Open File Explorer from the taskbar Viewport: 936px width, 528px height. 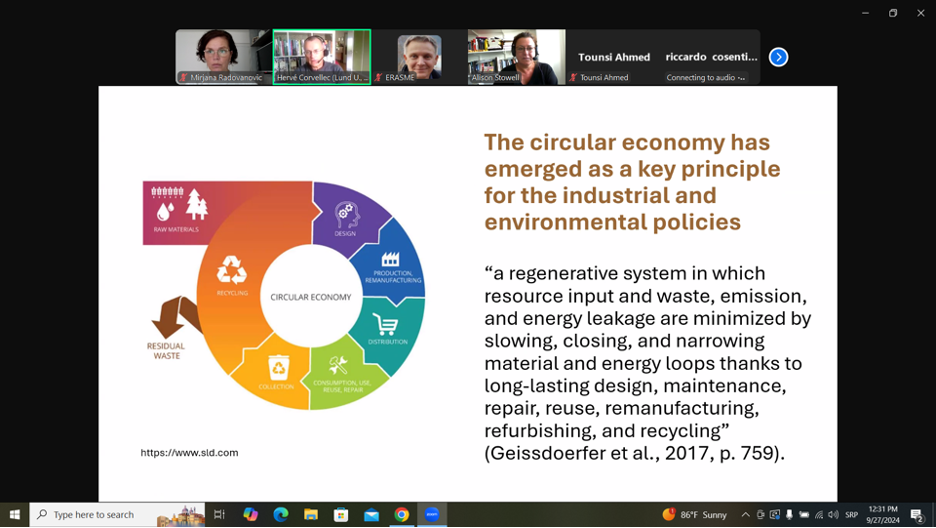pos(311,515)
